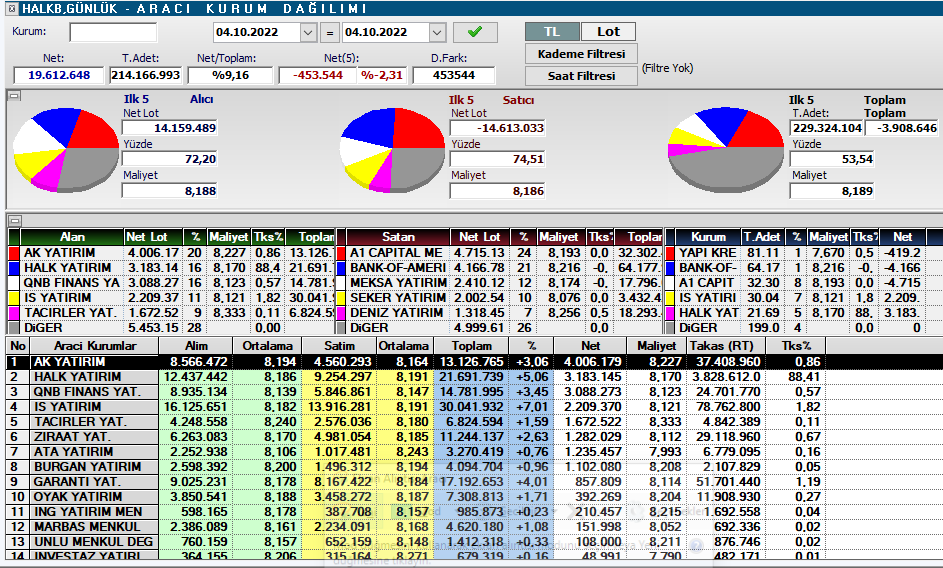Click the start date field 04.10.2022

click(256, 32)
